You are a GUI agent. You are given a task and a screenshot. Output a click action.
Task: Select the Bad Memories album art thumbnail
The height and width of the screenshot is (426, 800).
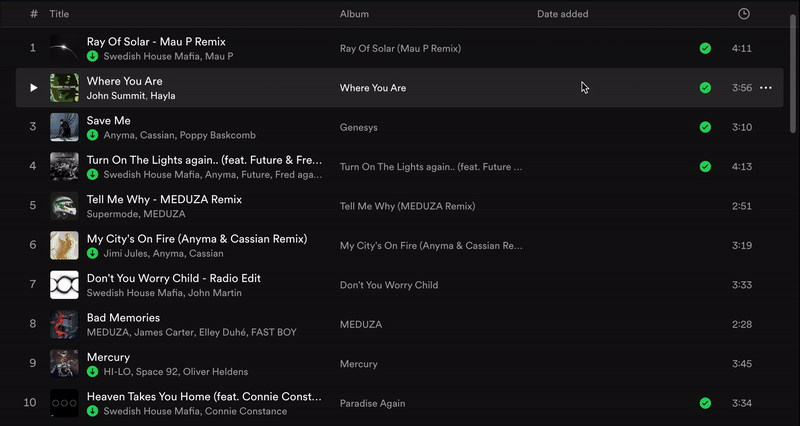coord(64,324)
